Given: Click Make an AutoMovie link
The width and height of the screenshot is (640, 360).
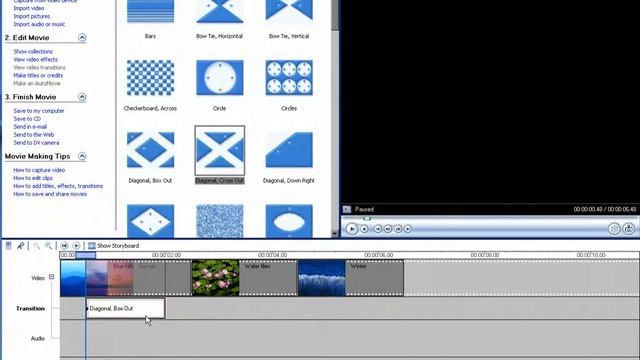Looking at the screenshot, I should pyautogui.click(x=37, y=83).
